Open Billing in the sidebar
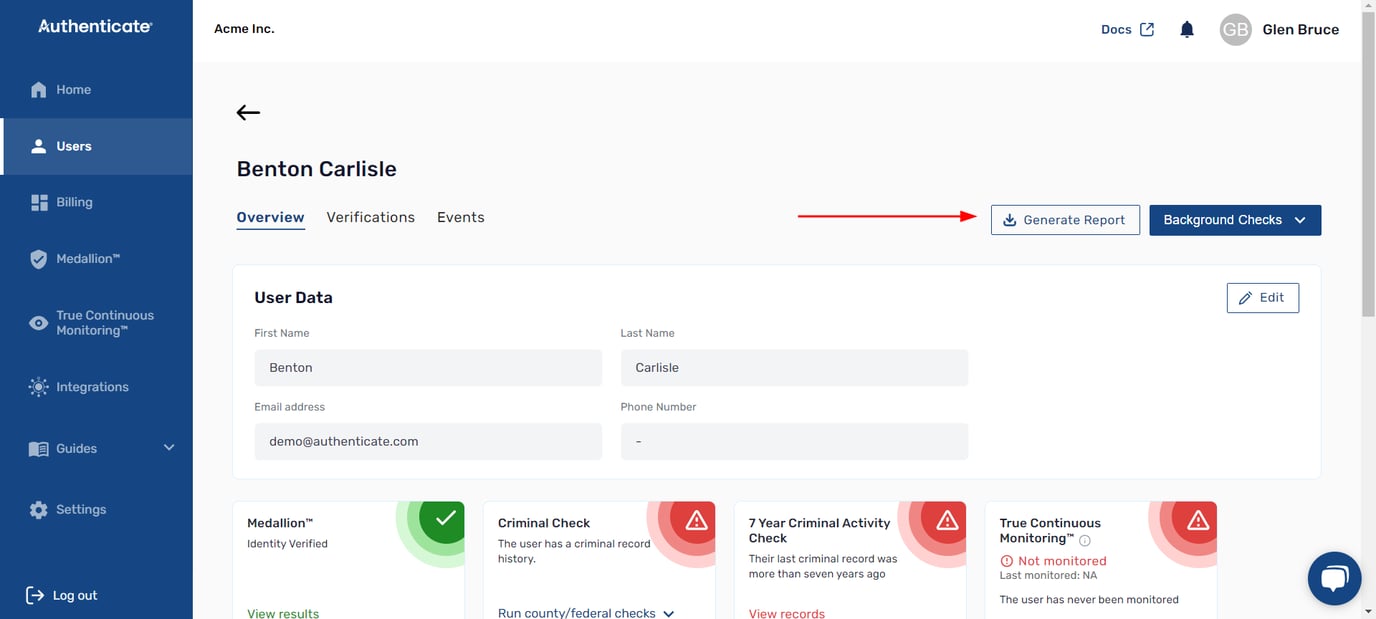 click(x=74, y=202)
